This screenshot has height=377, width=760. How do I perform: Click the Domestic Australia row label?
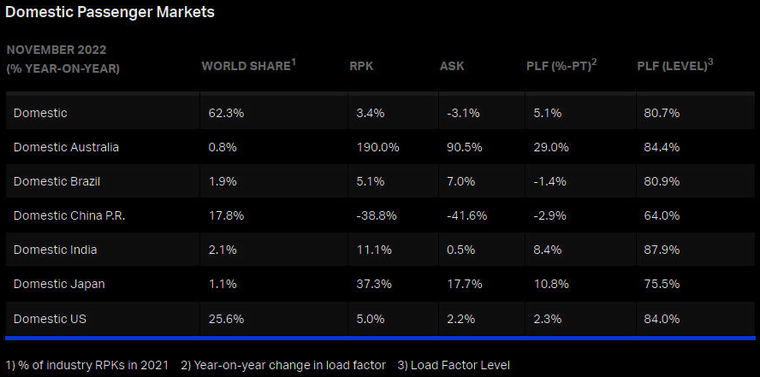point(66,147)
